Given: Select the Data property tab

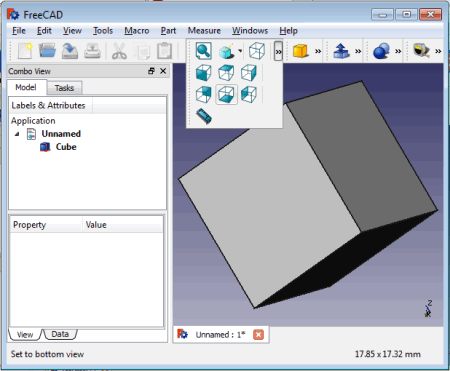Looking at the screenshot, I should click(x=60, y=334).
